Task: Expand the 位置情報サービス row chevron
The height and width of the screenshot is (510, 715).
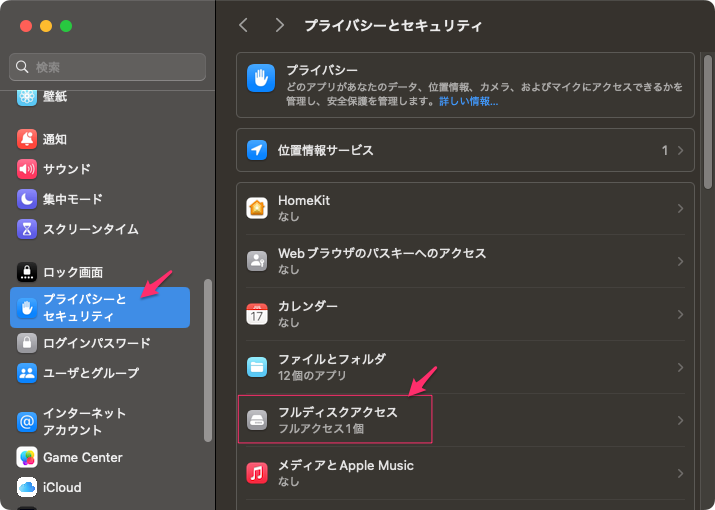Action: tap(680, 151)
